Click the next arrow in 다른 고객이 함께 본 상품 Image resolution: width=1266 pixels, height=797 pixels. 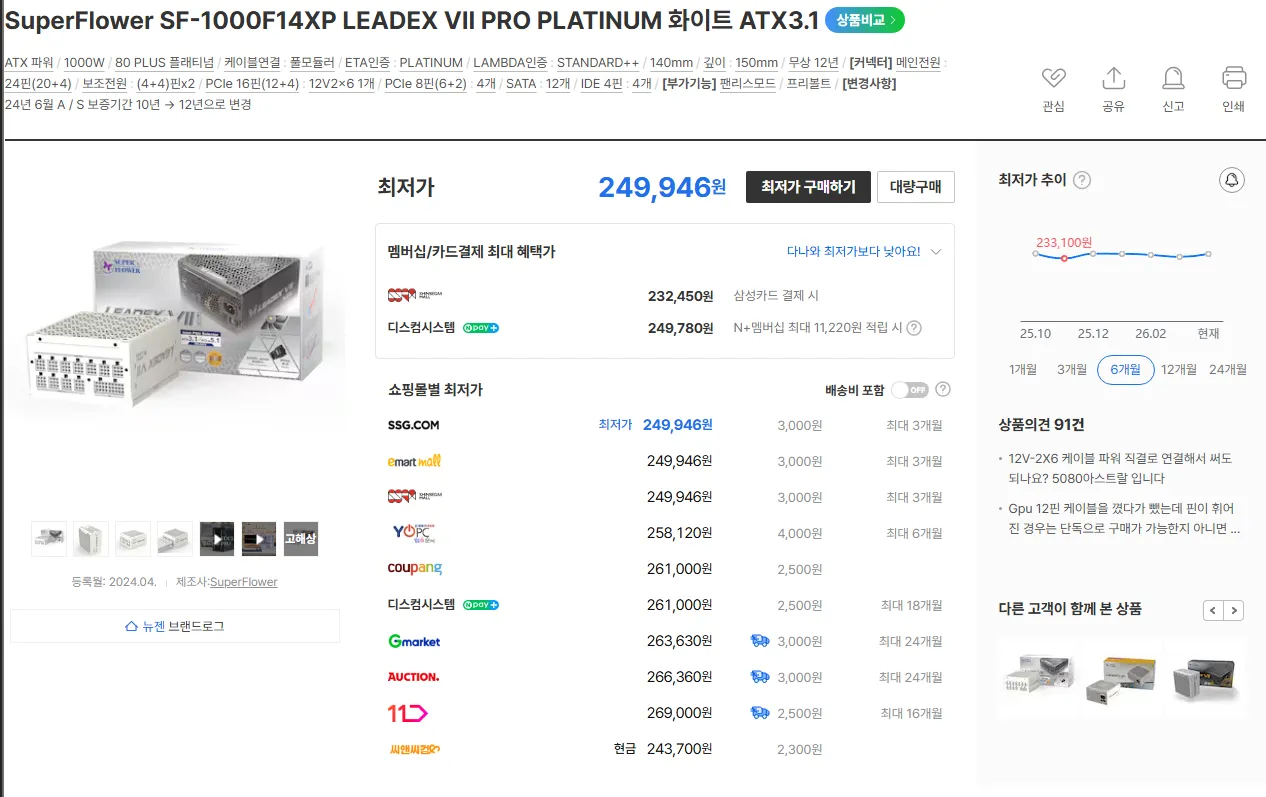1235,610
